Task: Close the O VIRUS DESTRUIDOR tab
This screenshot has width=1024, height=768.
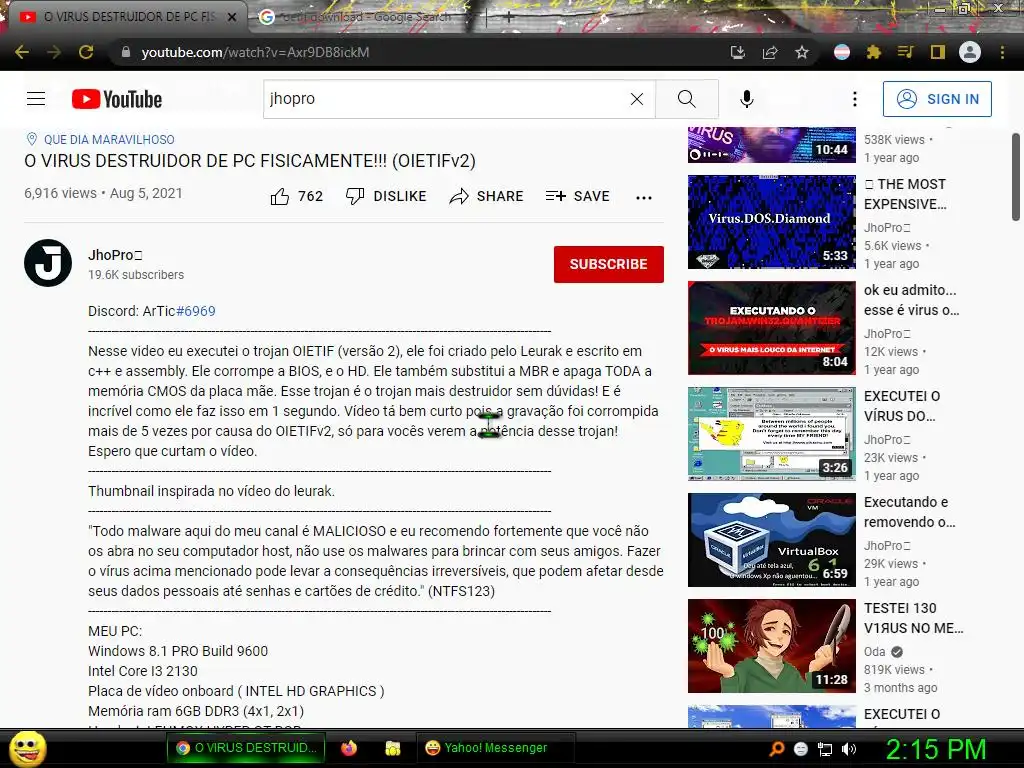Action: coord(232,17)
